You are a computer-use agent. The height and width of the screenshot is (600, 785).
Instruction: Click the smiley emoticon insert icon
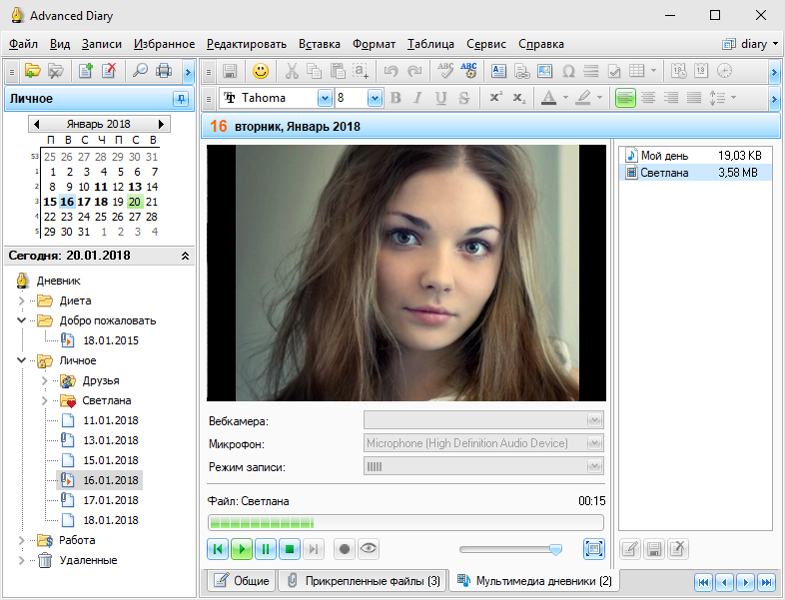pyautogui.click(x=261, y=71)
